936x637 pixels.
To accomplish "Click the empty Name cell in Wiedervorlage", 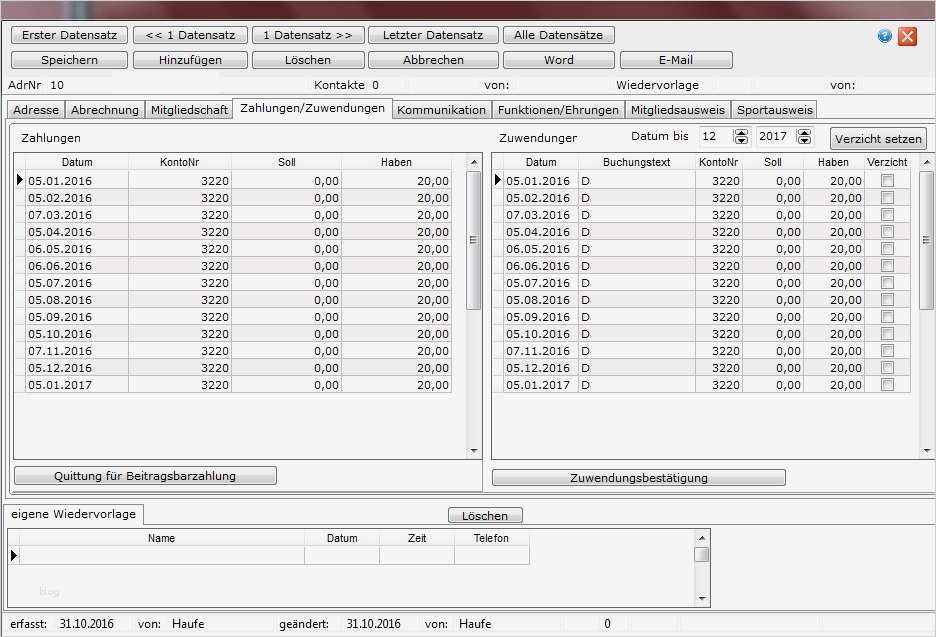I will click(x=162, y=555).
